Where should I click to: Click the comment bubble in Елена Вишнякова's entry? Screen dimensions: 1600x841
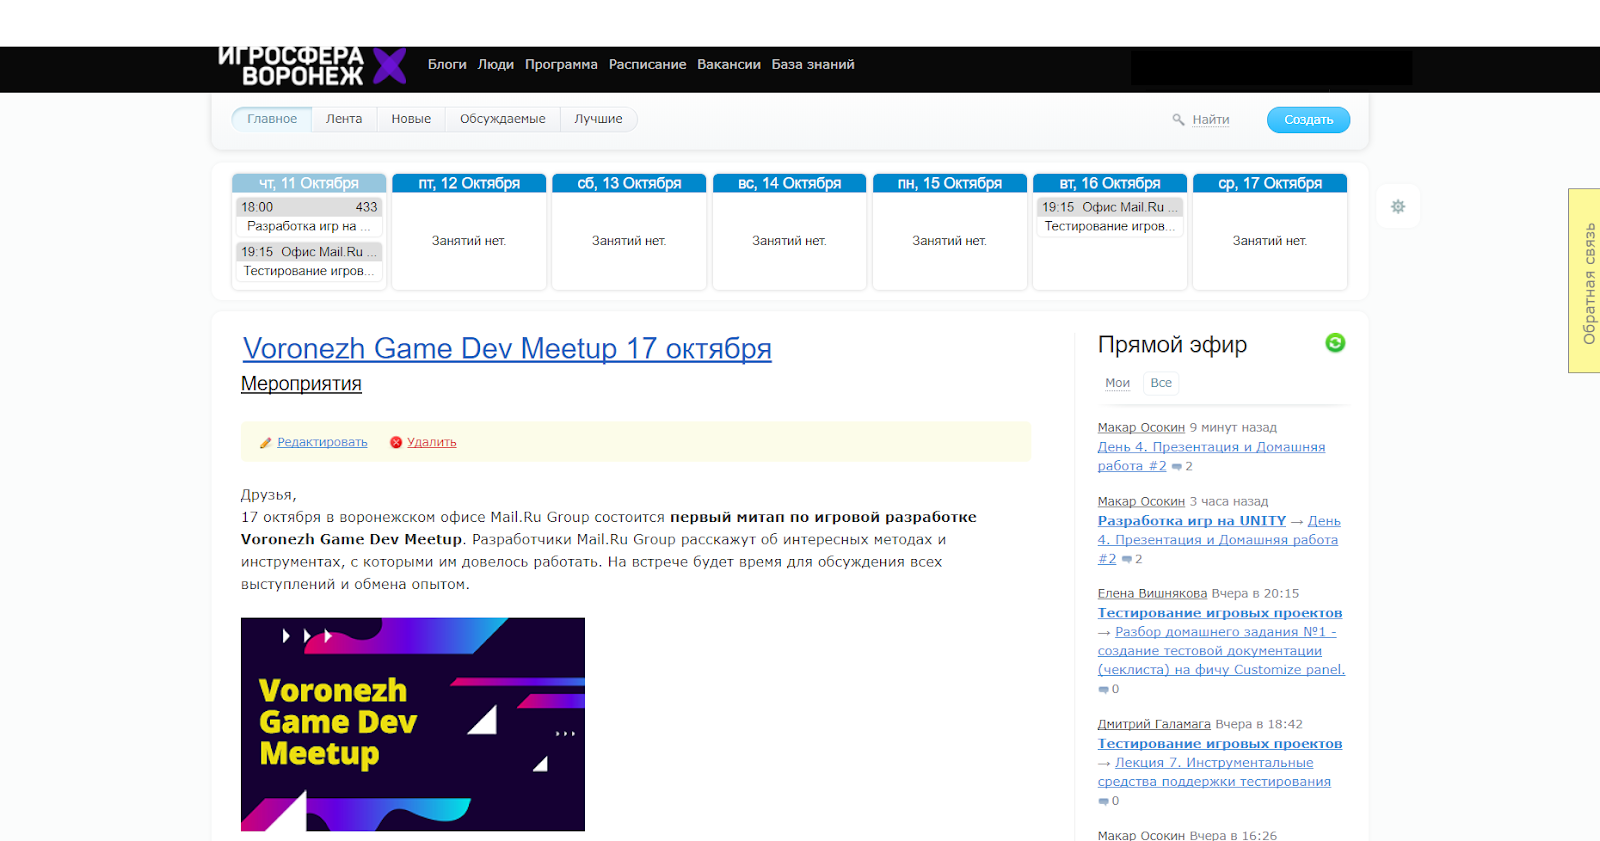pyautogui.click(x=1103, y=689)
